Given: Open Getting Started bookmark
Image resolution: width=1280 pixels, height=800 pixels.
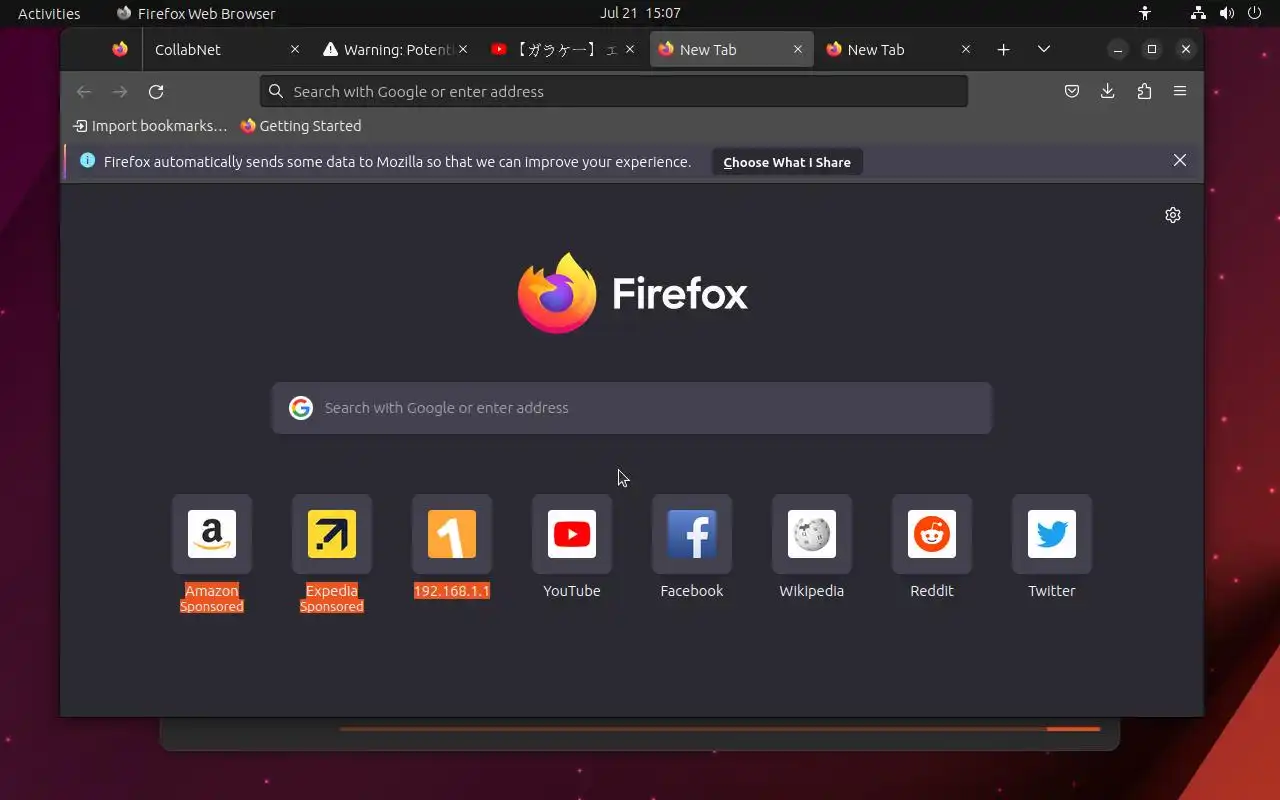Looking at the screenshot, I should point(301,126).
